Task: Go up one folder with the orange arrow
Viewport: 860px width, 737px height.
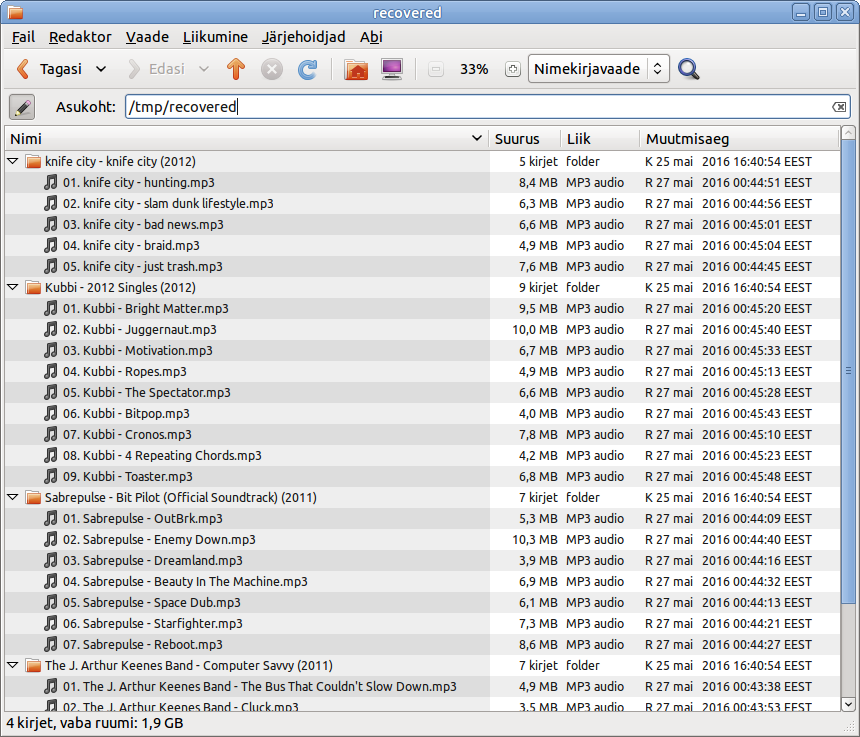Action: click(x=236, y=69)
